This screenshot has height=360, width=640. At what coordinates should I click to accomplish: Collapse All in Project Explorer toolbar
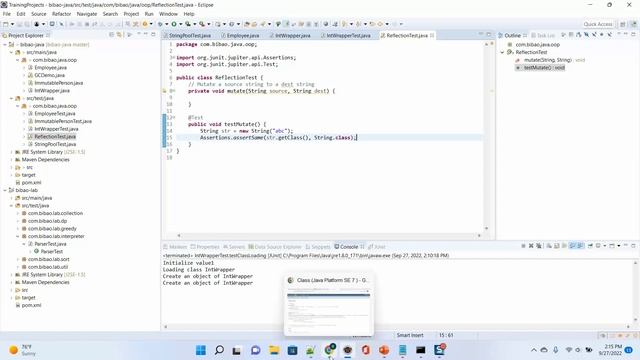pos(111,35)
